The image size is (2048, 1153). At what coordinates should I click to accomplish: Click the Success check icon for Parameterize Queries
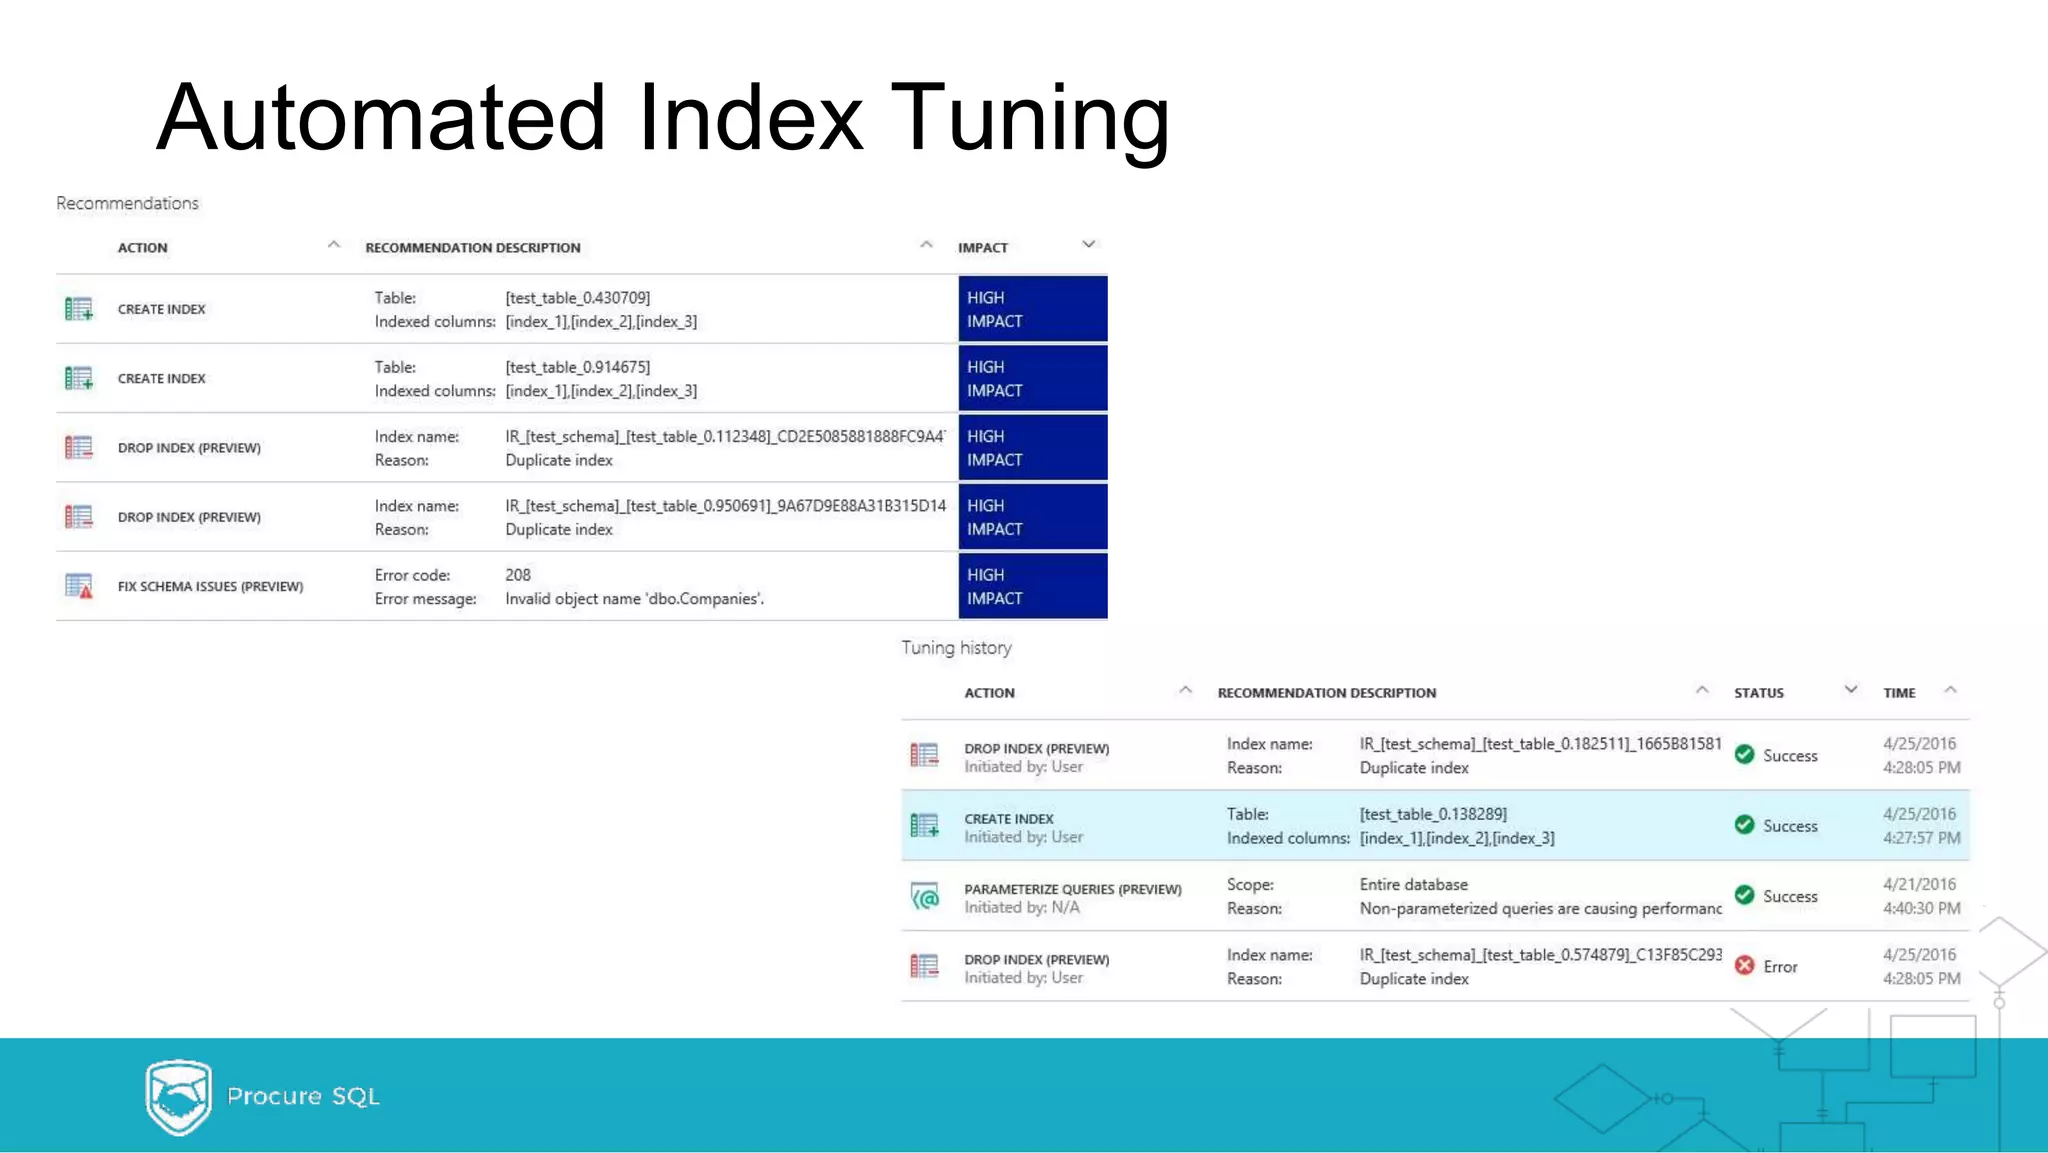[1745, 895]
